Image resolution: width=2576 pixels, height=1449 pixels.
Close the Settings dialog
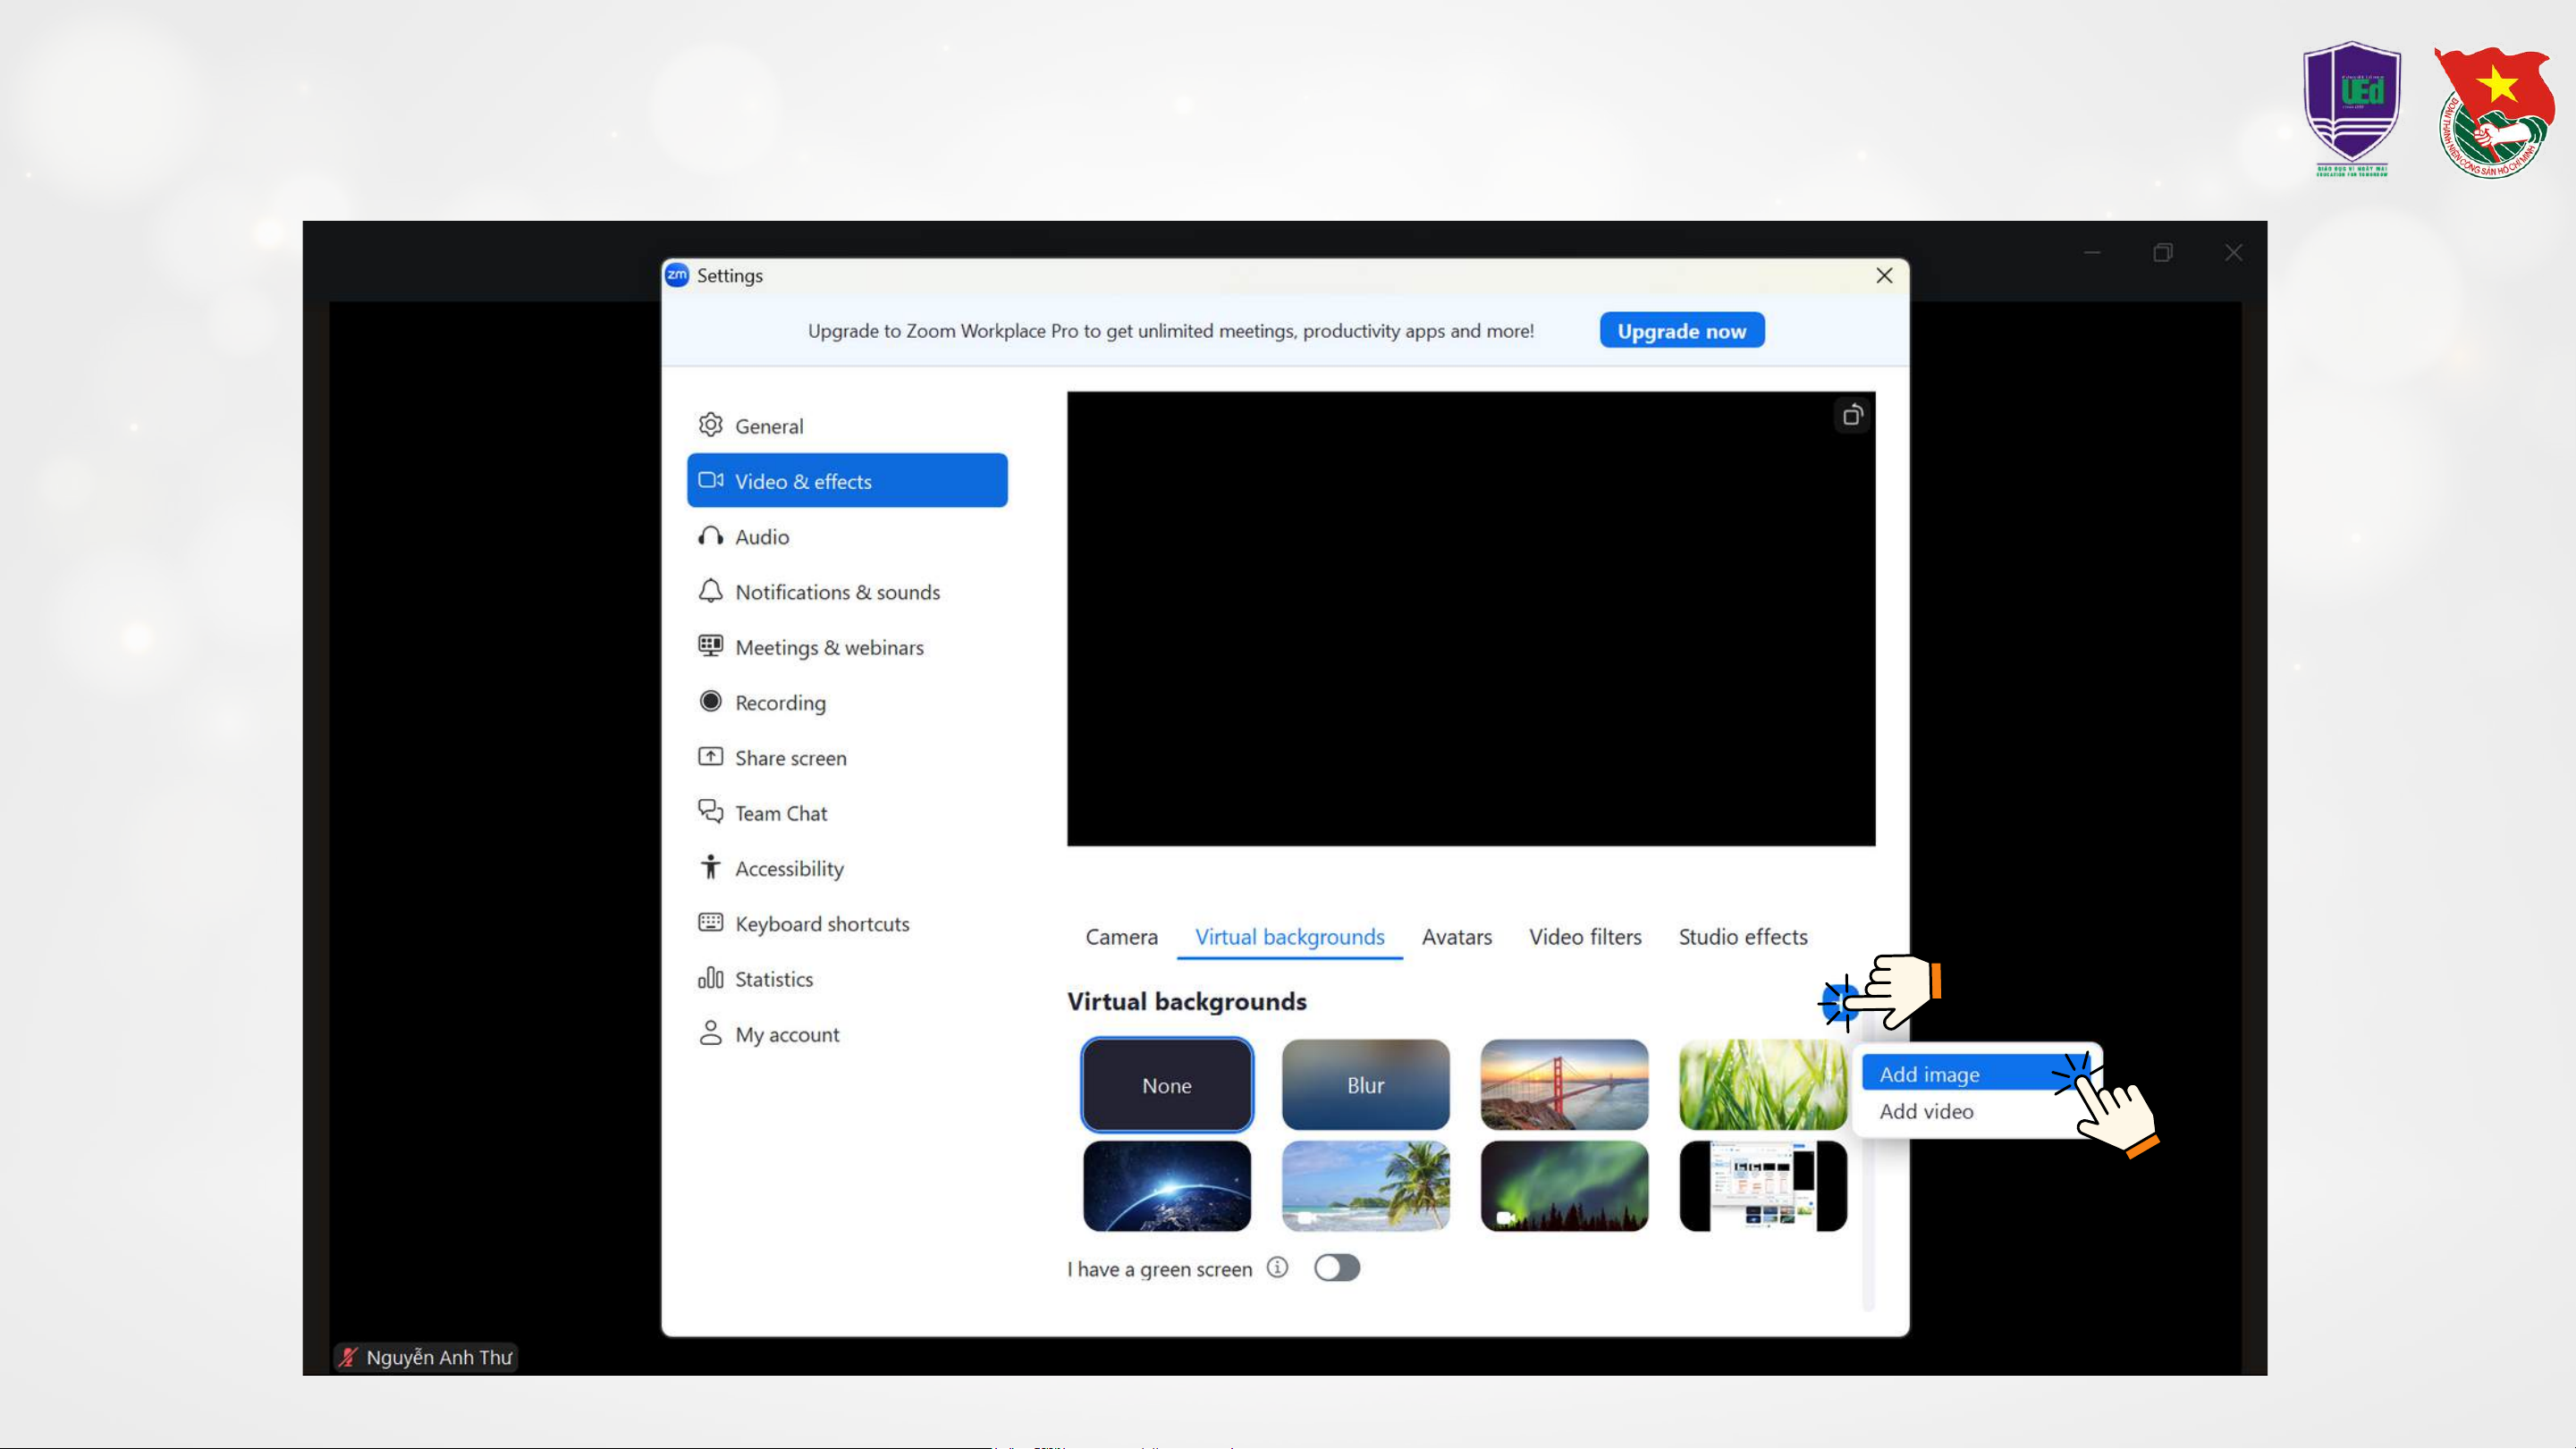coord(1884,275)
